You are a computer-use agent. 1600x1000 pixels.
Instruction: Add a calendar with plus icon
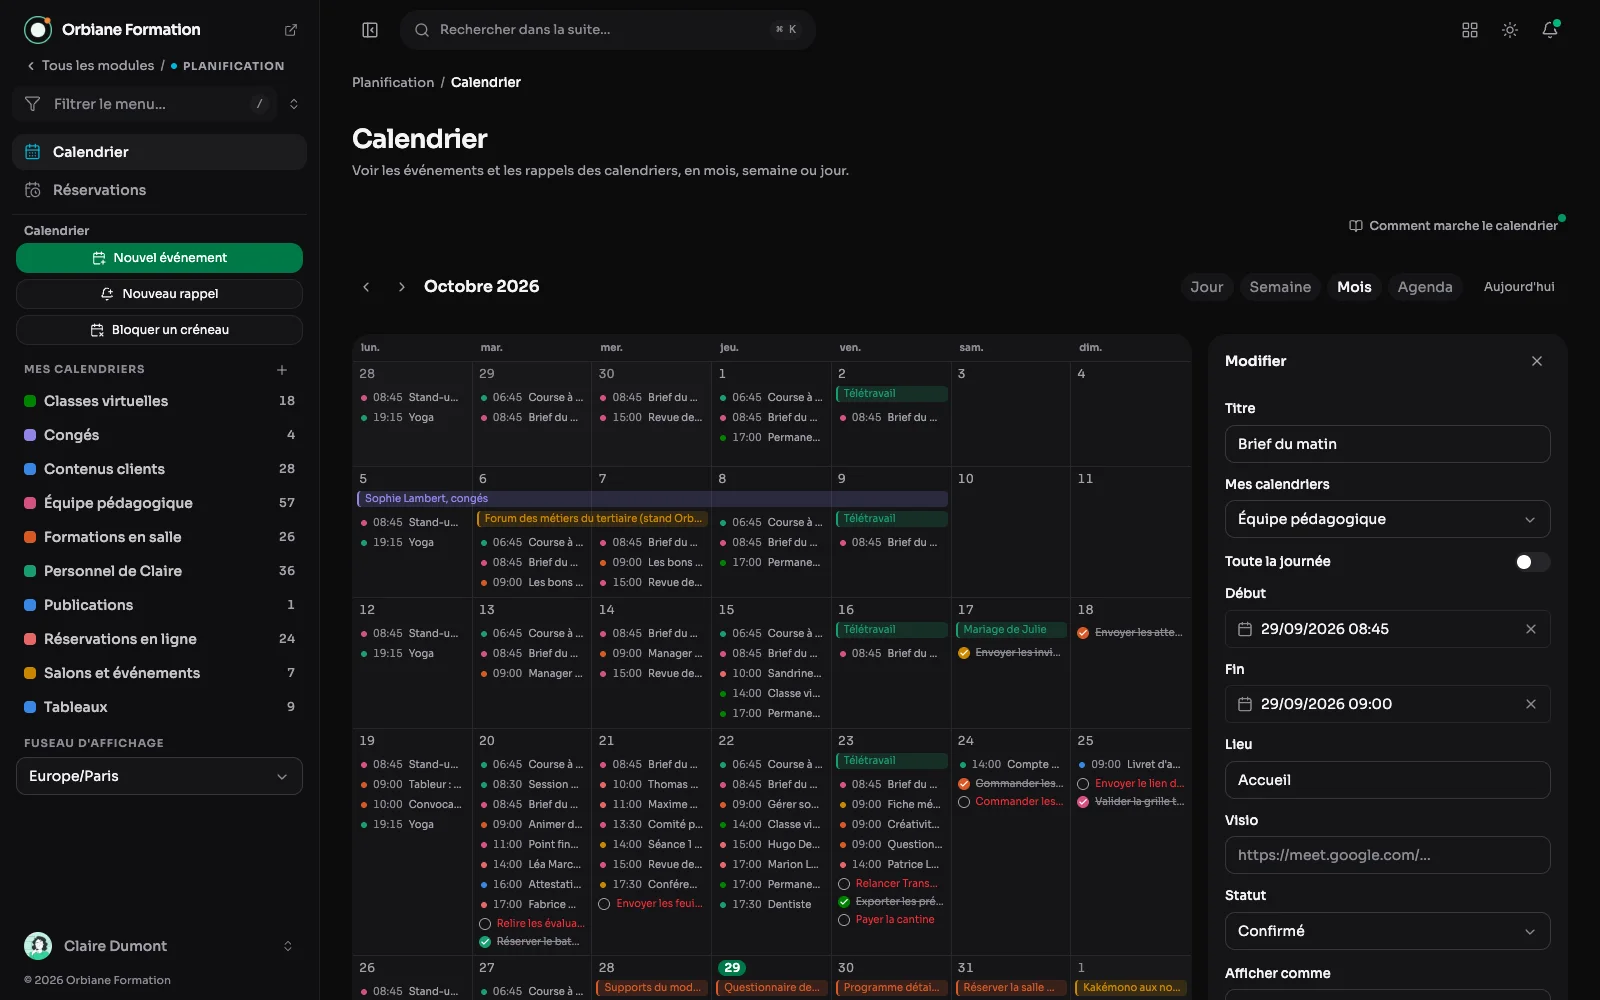click(282, 370)
